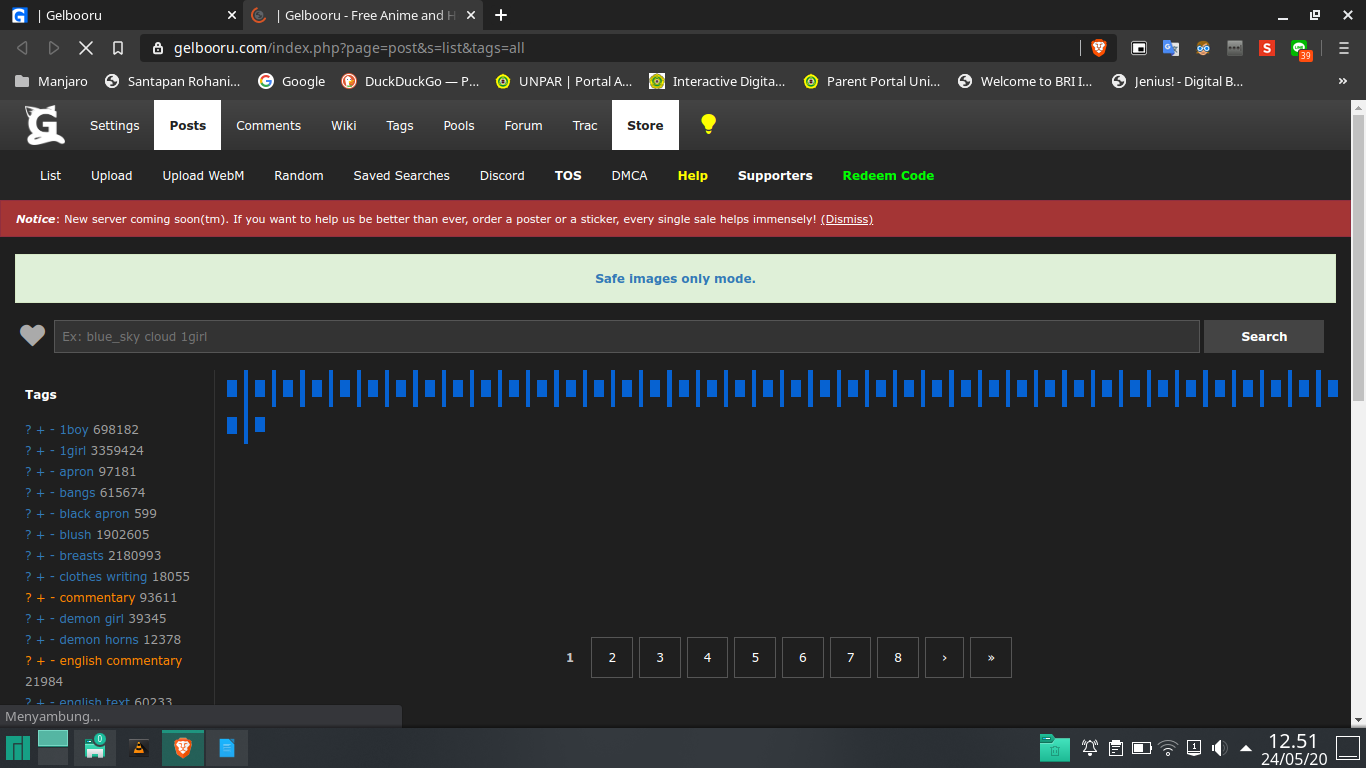Click the Brave icon in taskbar
Viewport: 1366px width, 768px height.
[183, 748]
